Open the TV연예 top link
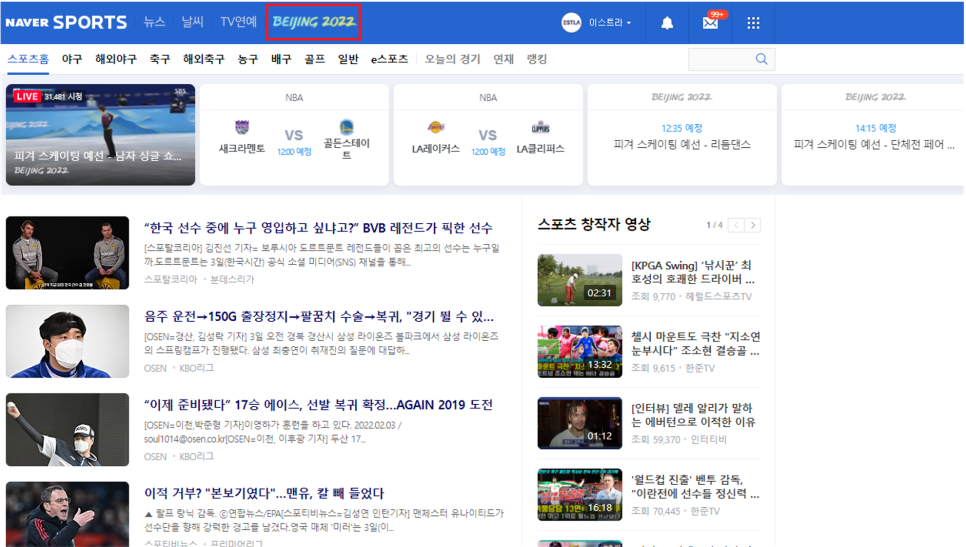 (238, 22)
